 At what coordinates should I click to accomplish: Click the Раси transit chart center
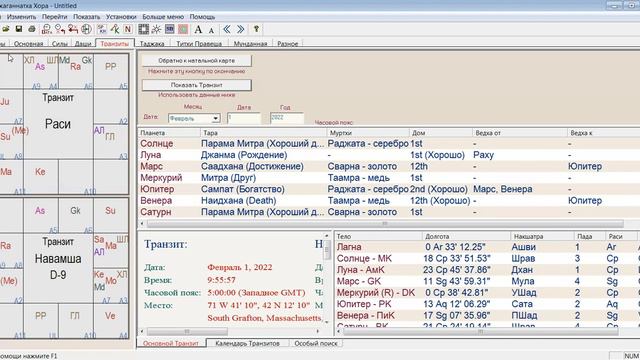(58, 124)
